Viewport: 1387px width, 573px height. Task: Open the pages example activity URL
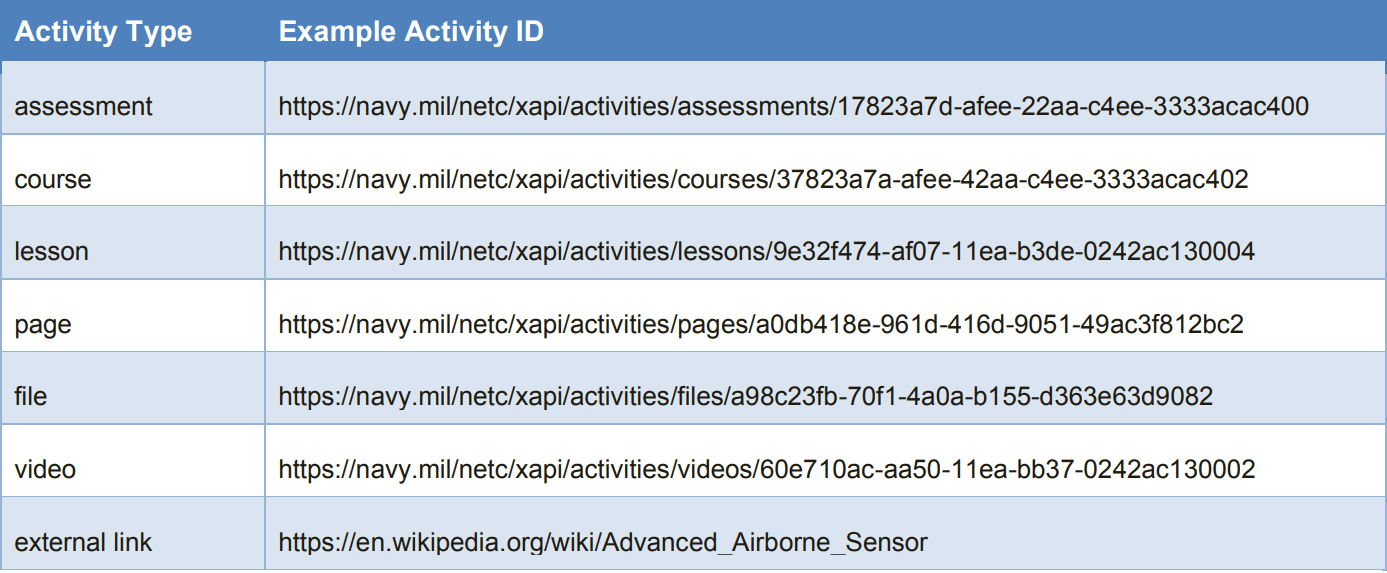760,325
